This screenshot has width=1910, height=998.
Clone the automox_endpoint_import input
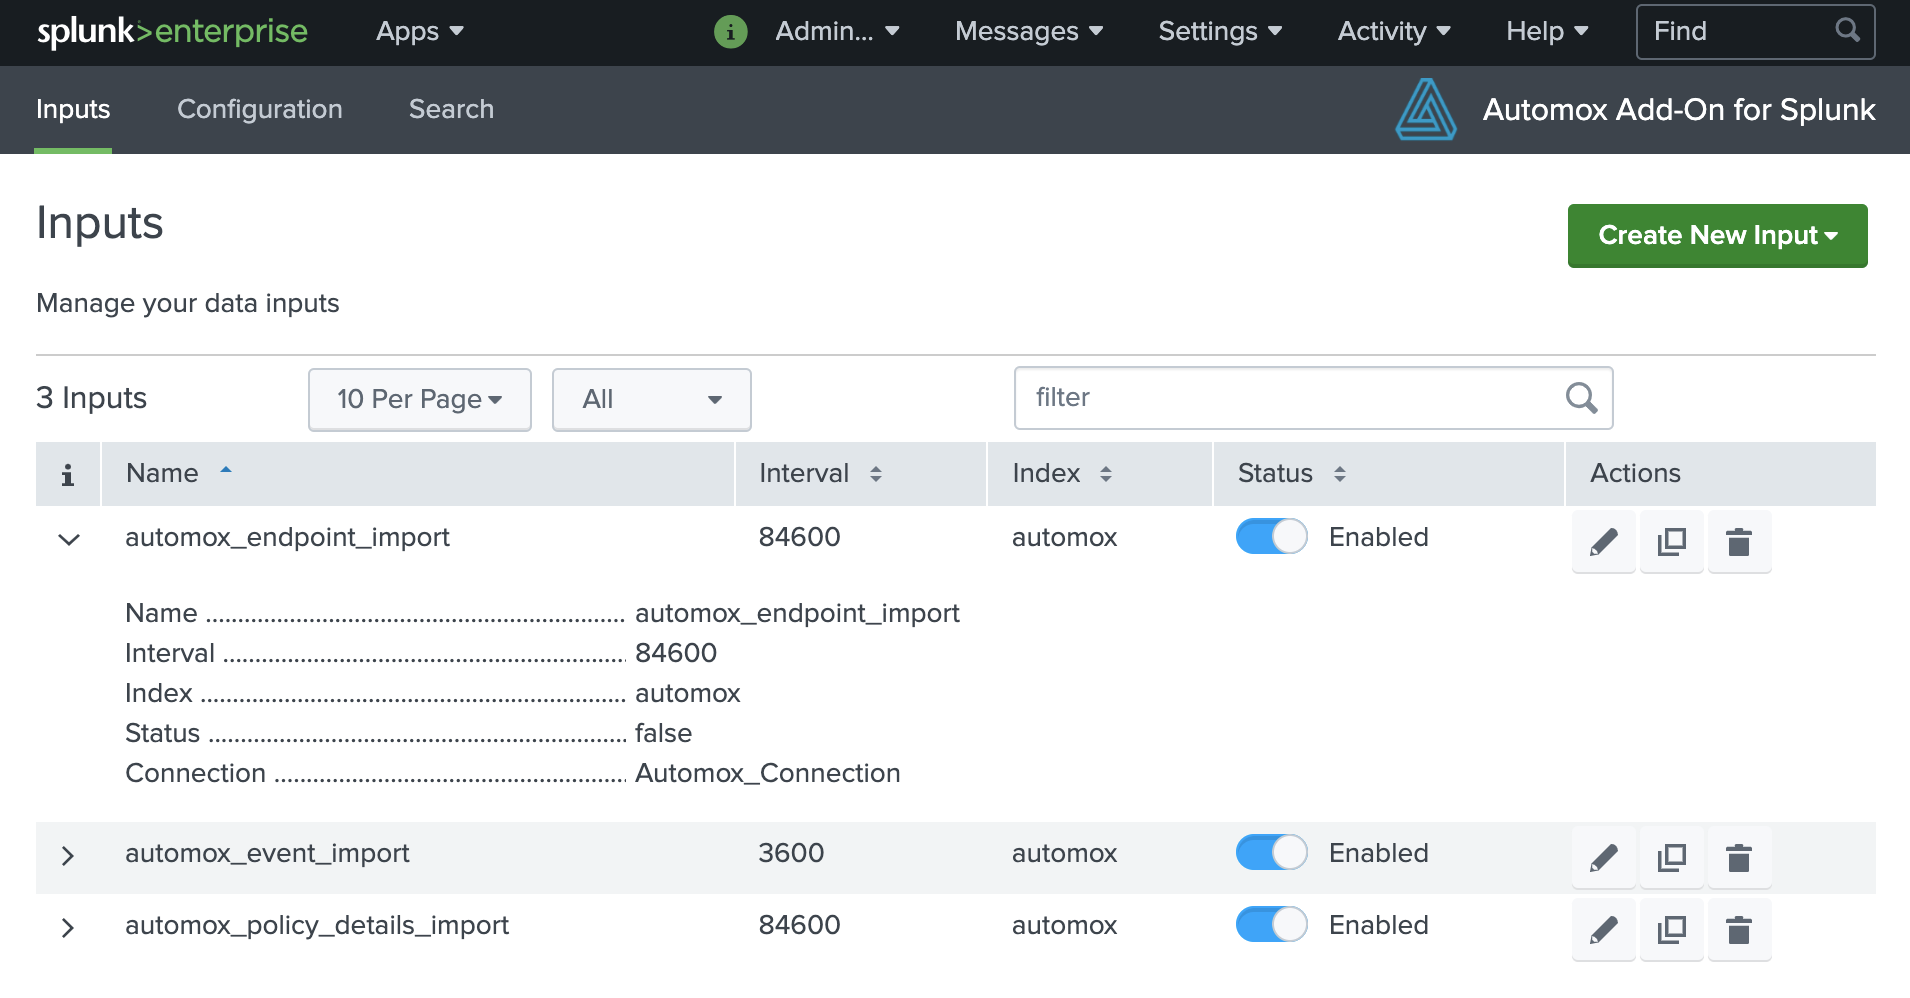pos(1671,542)
